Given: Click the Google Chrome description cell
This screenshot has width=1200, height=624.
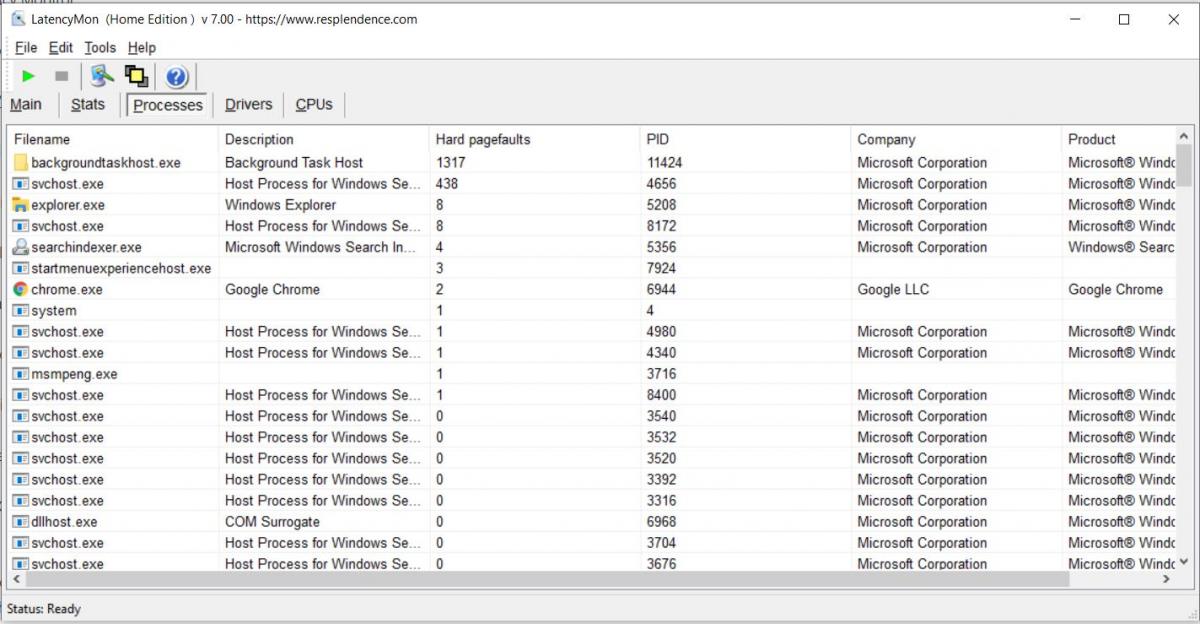Looking at the screenshot, I should [272, 289].
